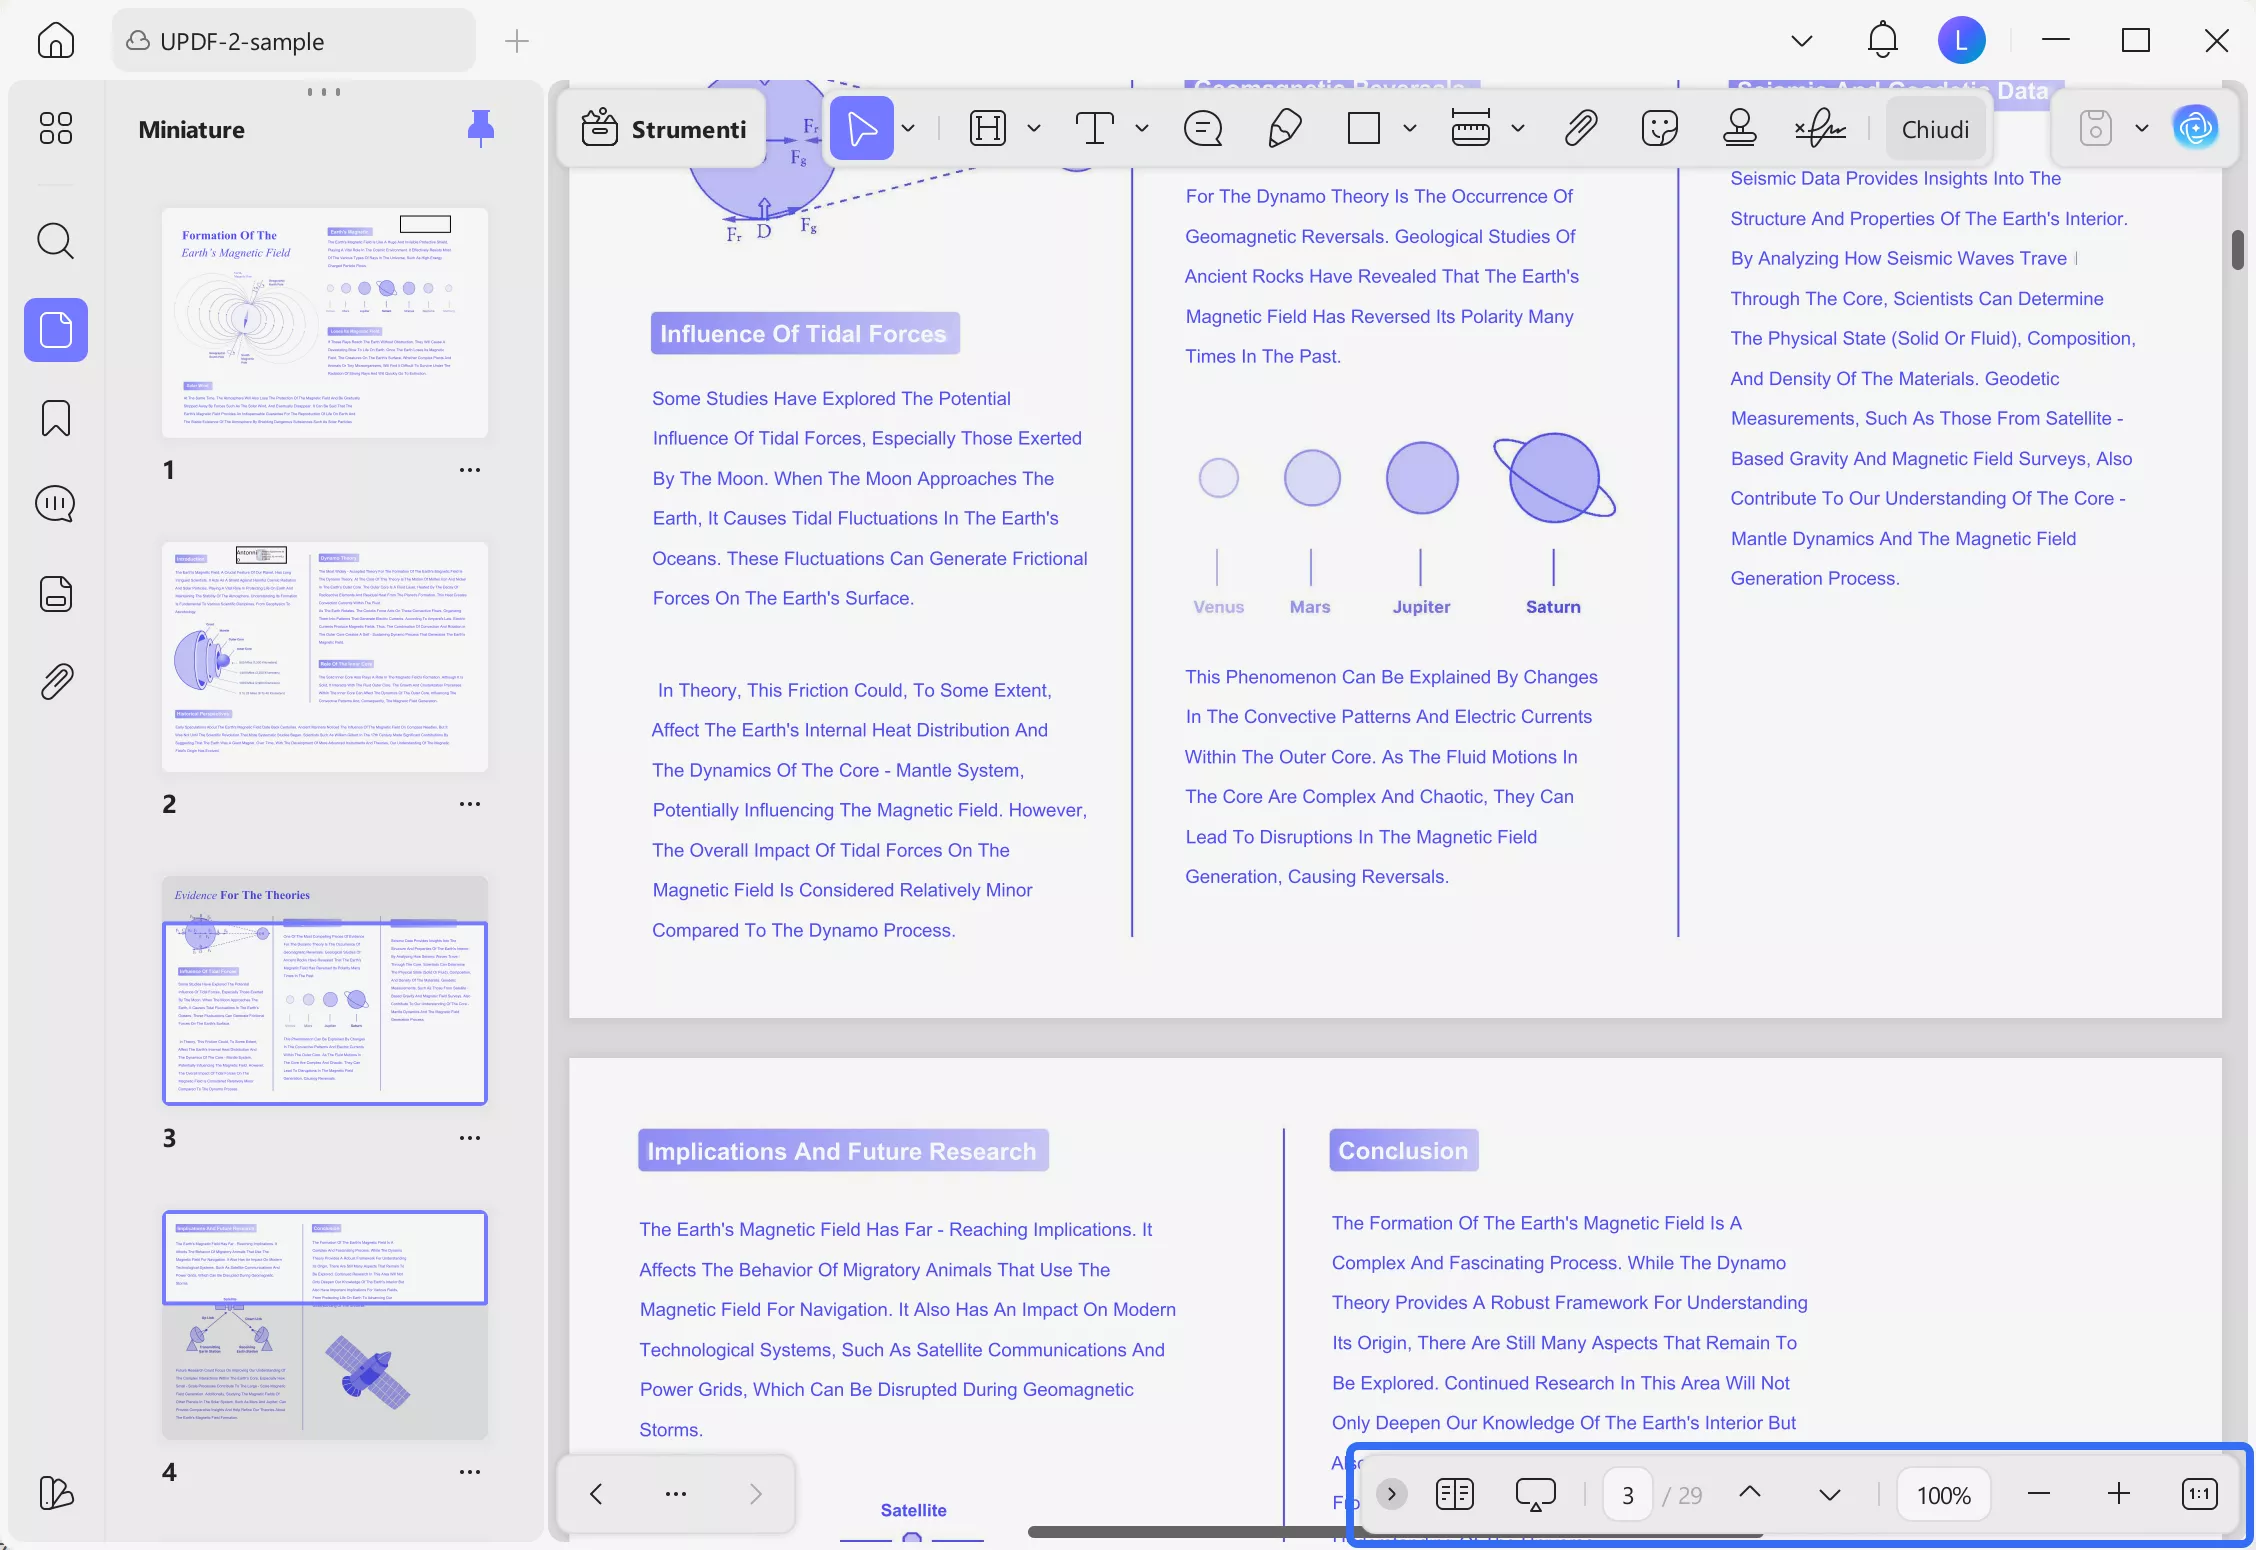The width and height of the screenshot is (2256, 1550).
Task: Open the UPDF AI assistant icon
Action: click(x=2195, y=128)
